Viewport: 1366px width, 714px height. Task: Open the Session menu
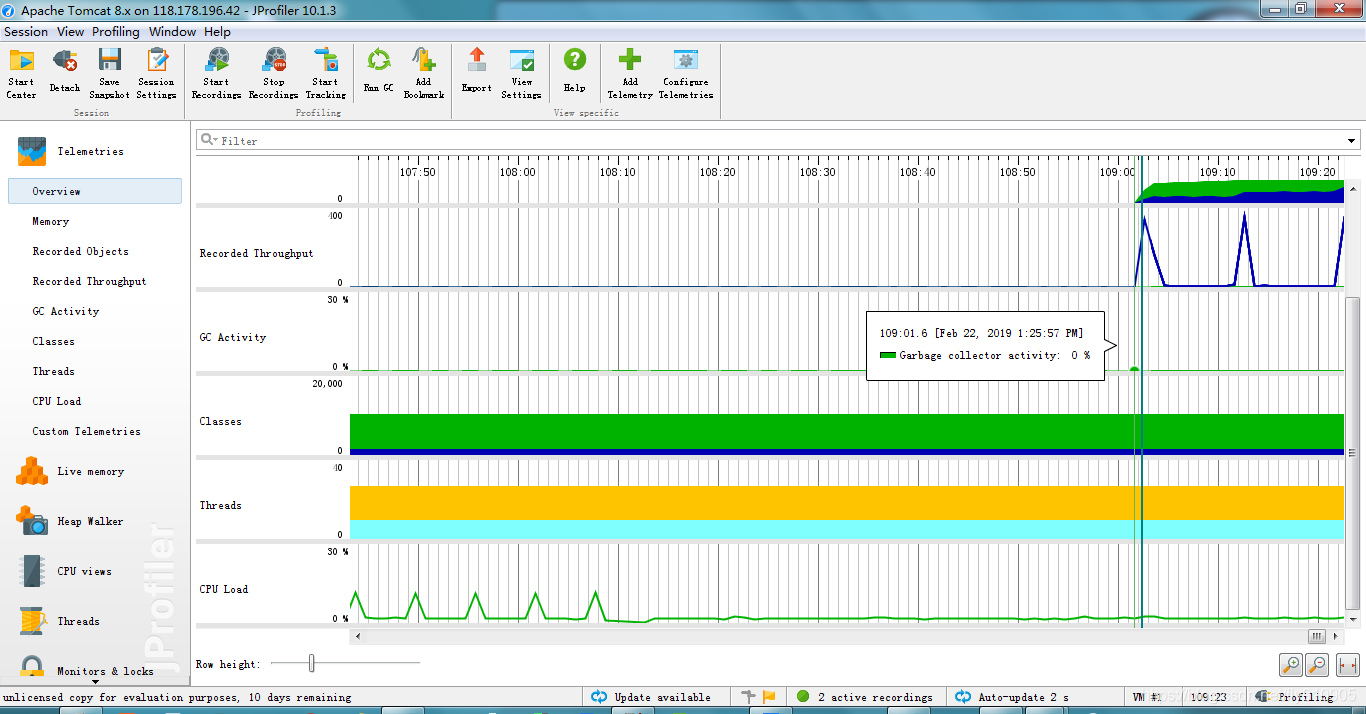[x=26, y=31]
